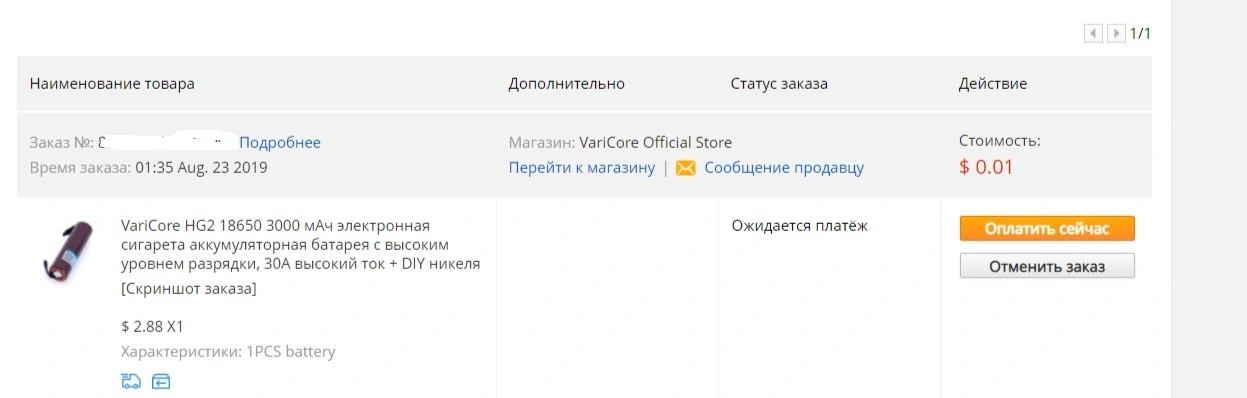This screenshot has width=1247, height=398.
Task: Select the price text $ 2.88 X1
Action: point(152,326)
